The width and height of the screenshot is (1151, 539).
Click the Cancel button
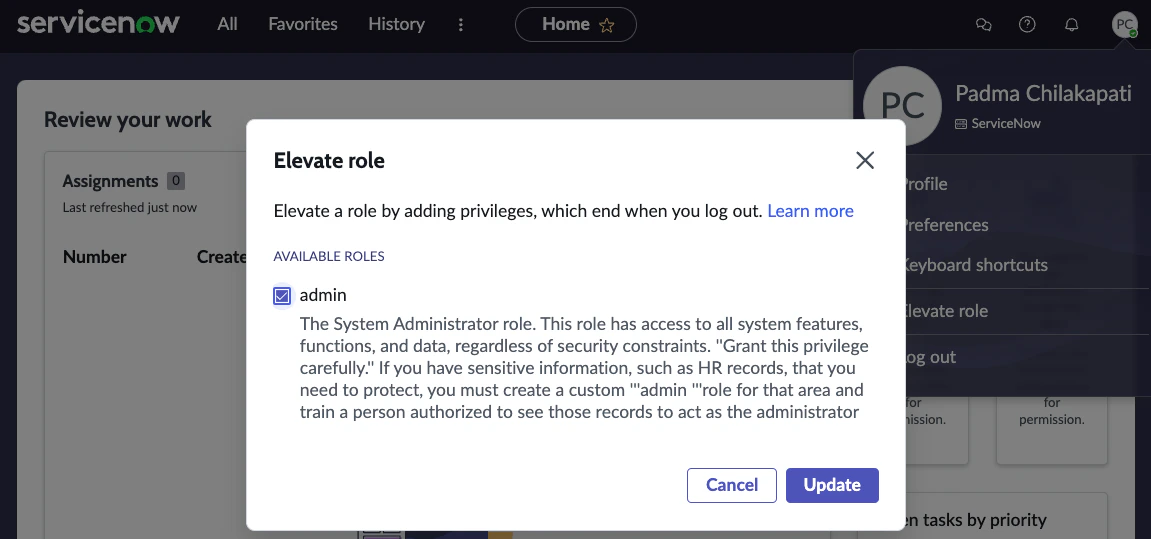(732, 485)
